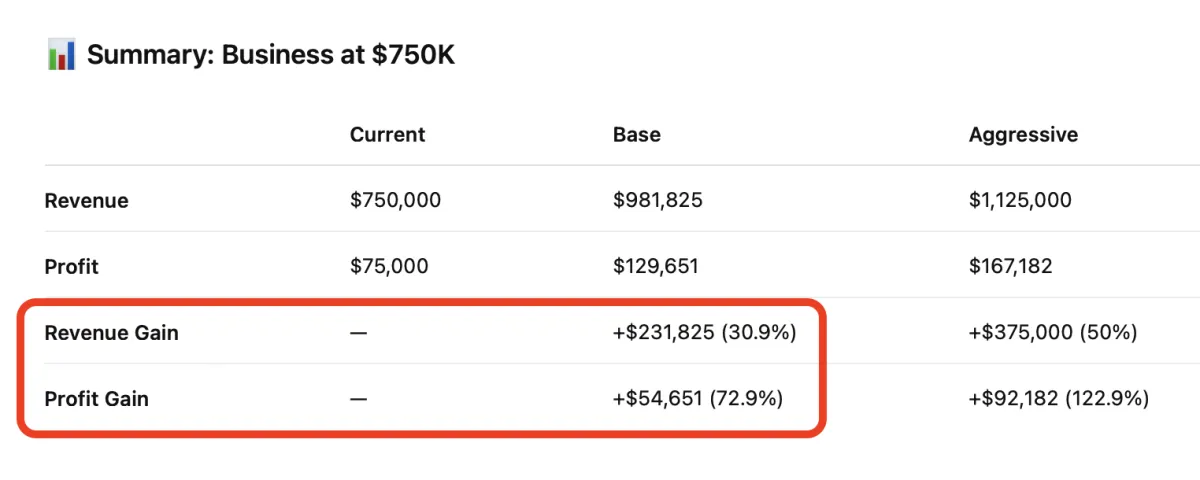Select the "Summary: Business at $750K" heading
This screenshot has height=480, width=1200.
coord(270,54)
